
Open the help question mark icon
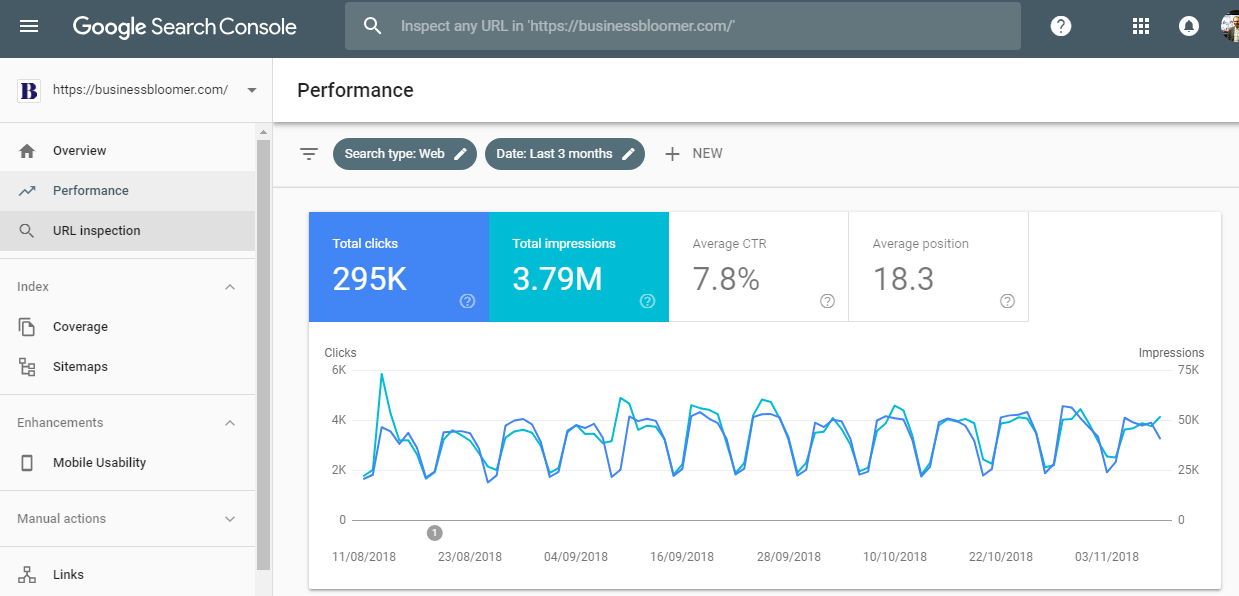point(1061,26)
